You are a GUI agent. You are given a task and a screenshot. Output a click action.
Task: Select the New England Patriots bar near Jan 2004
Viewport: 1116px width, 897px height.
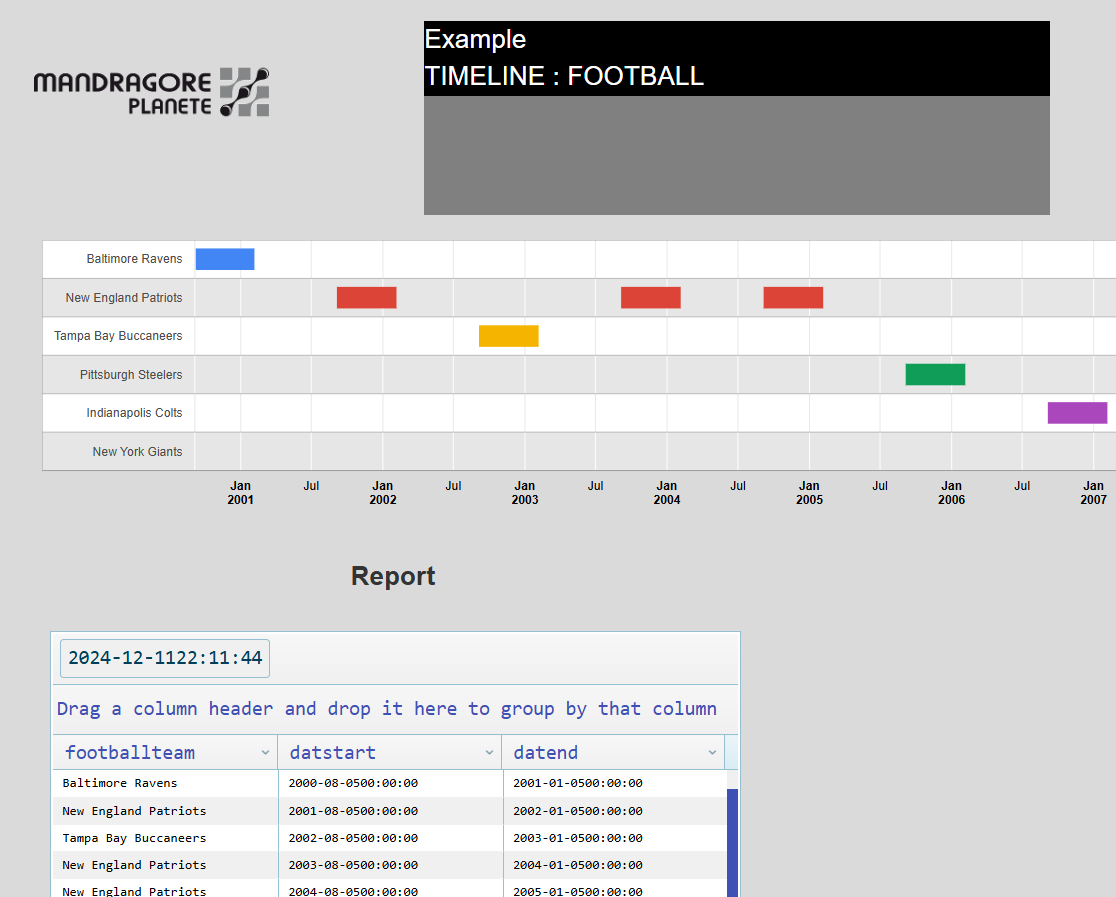(651, 298)
